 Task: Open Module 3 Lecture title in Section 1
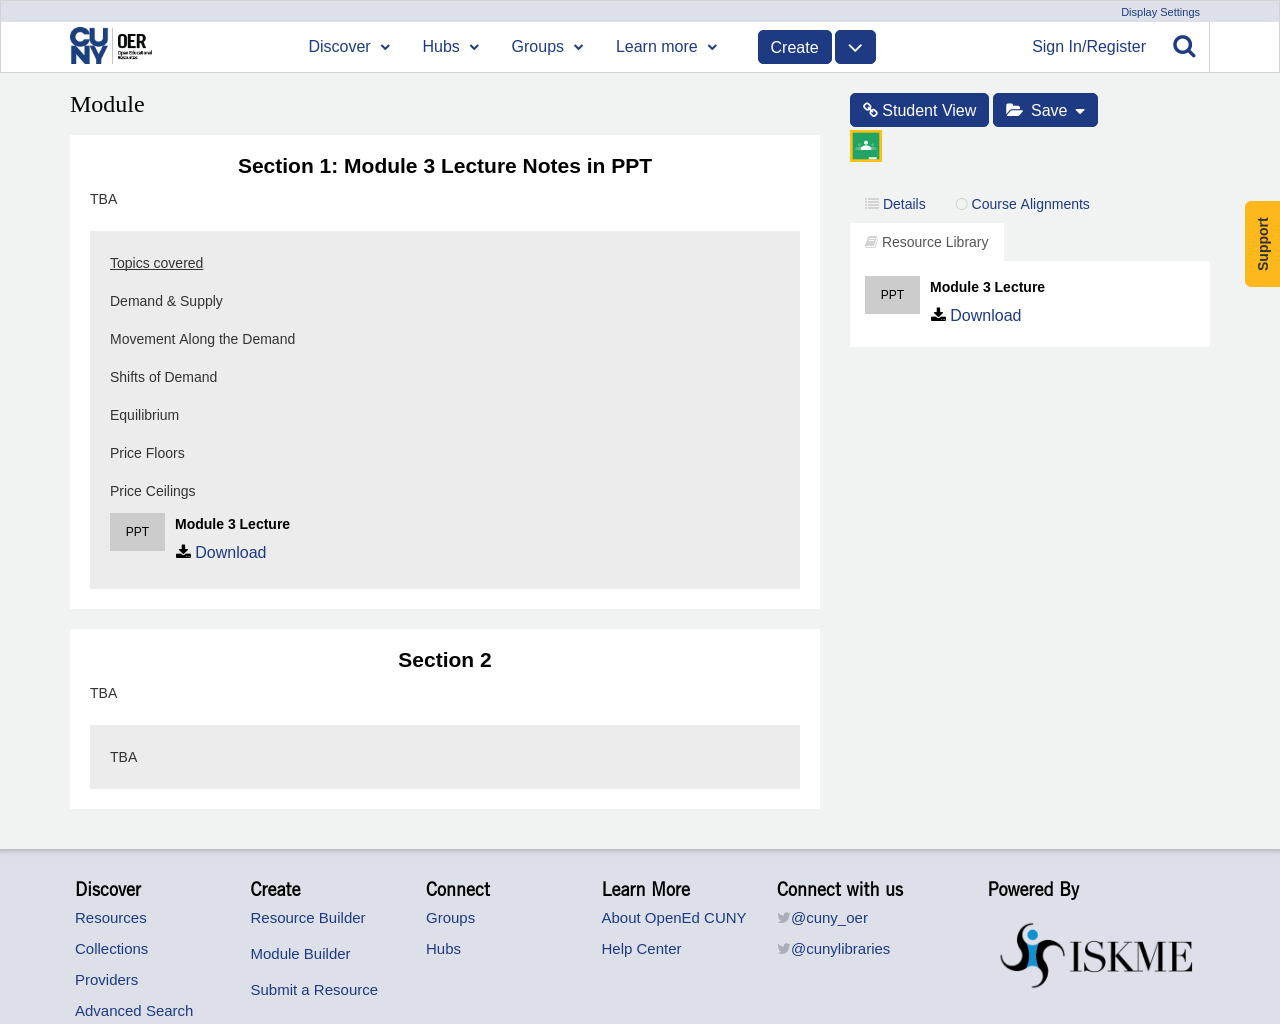click(x=232, y=524)
